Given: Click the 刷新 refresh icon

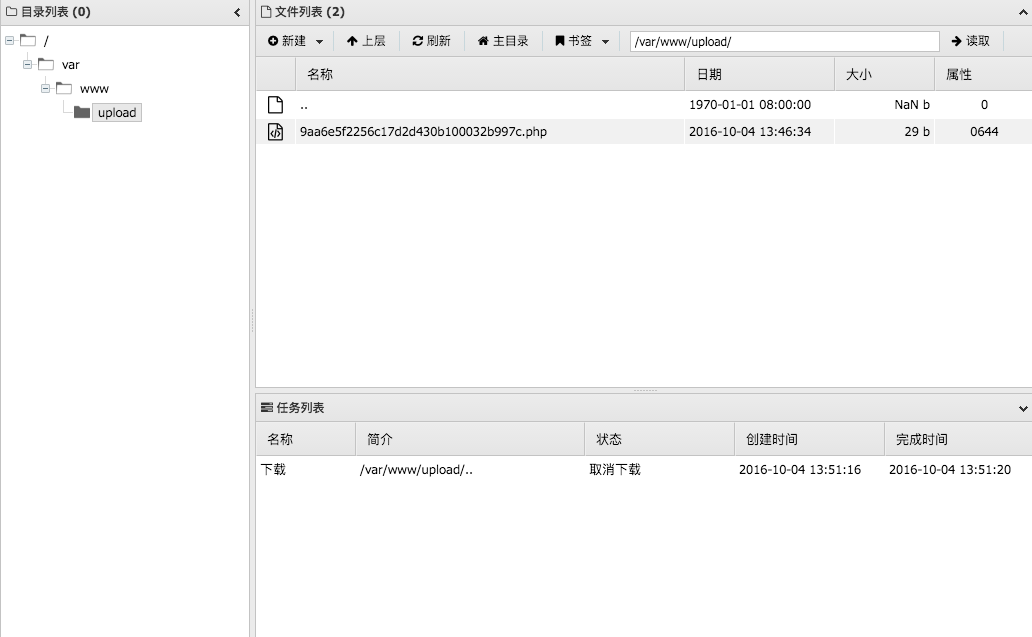Looking at the screenshot, I should point(417,40).
